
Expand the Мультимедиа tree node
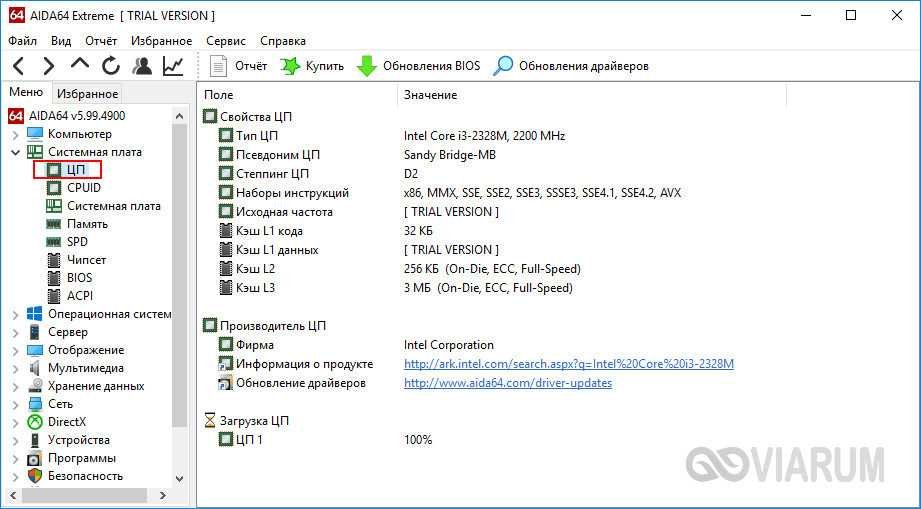16,368
